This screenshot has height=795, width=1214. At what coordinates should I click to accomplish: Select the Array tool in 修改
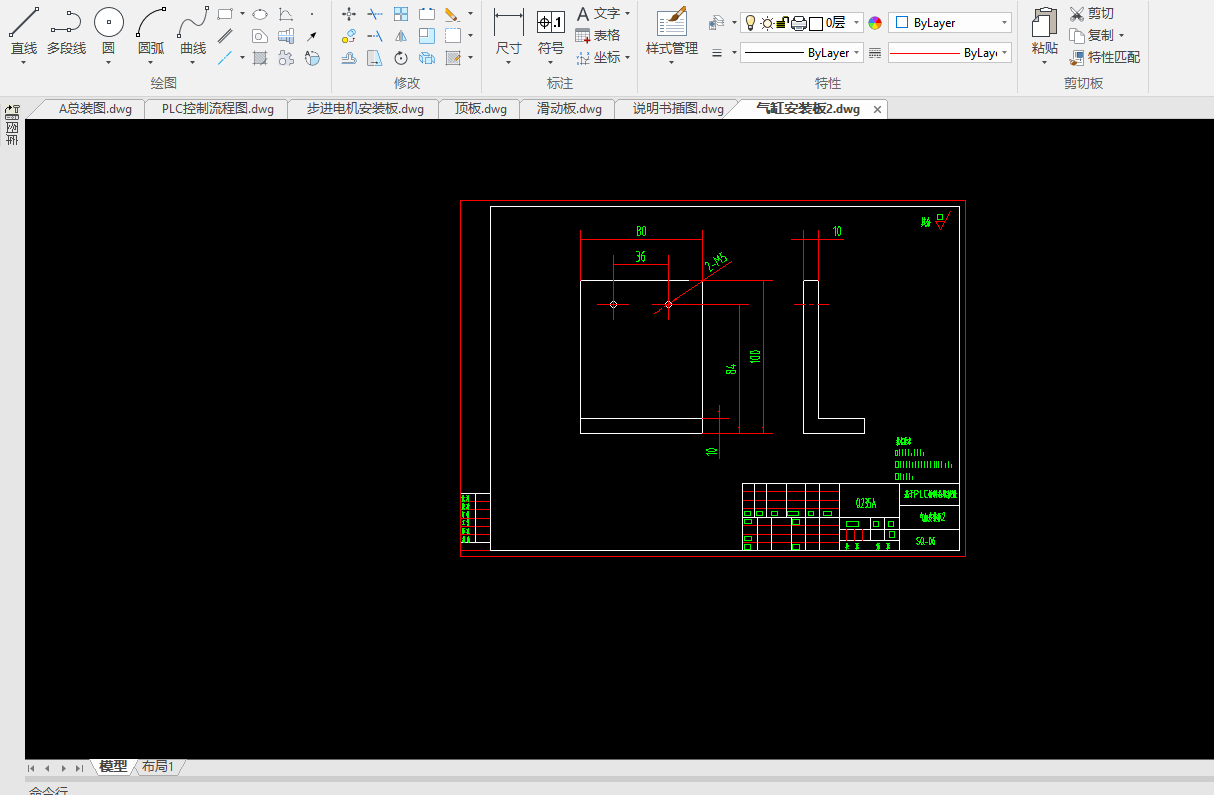[401, 14]
